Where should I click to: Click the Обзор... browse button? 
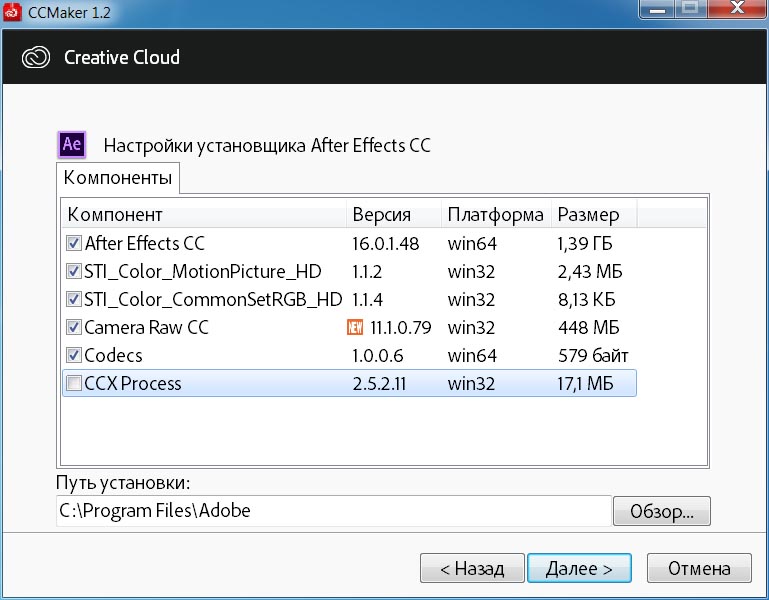662,511
